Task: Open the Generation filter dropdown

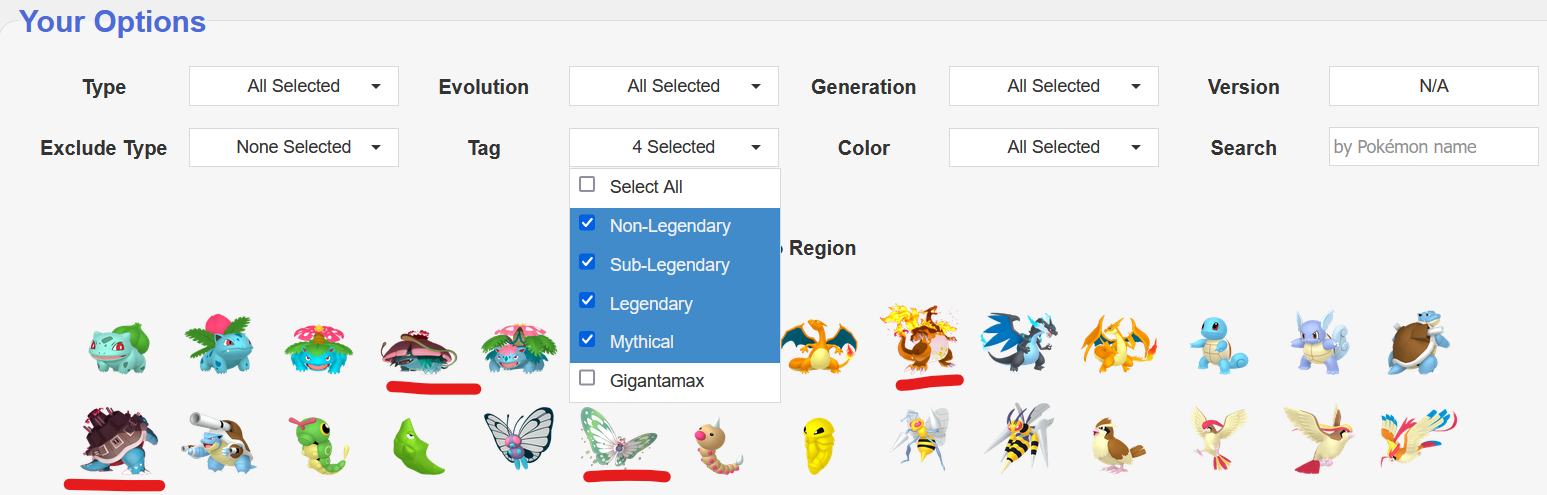Action: pos(1054,86)
